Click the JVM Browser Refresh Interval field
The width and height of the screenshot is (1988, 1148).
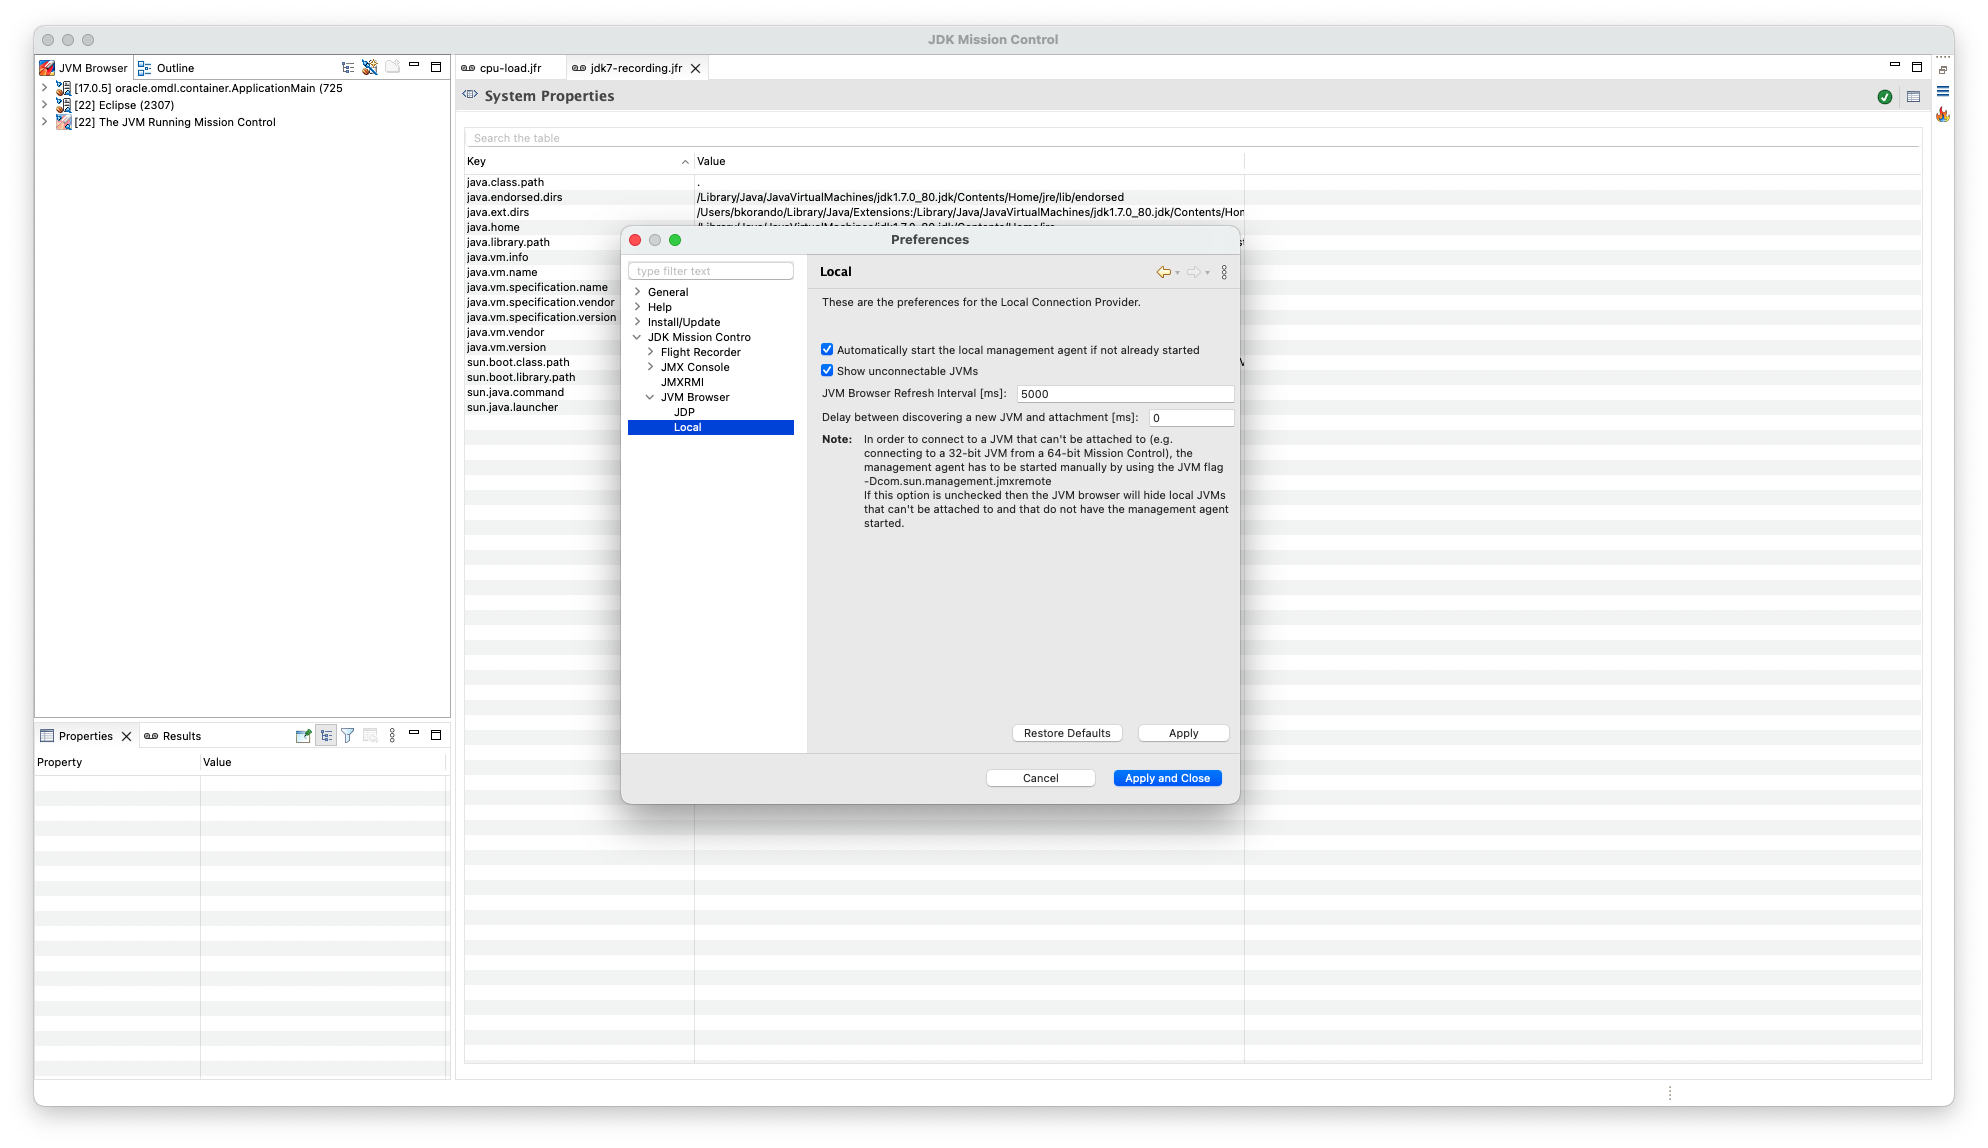(x=1125, y=394)
